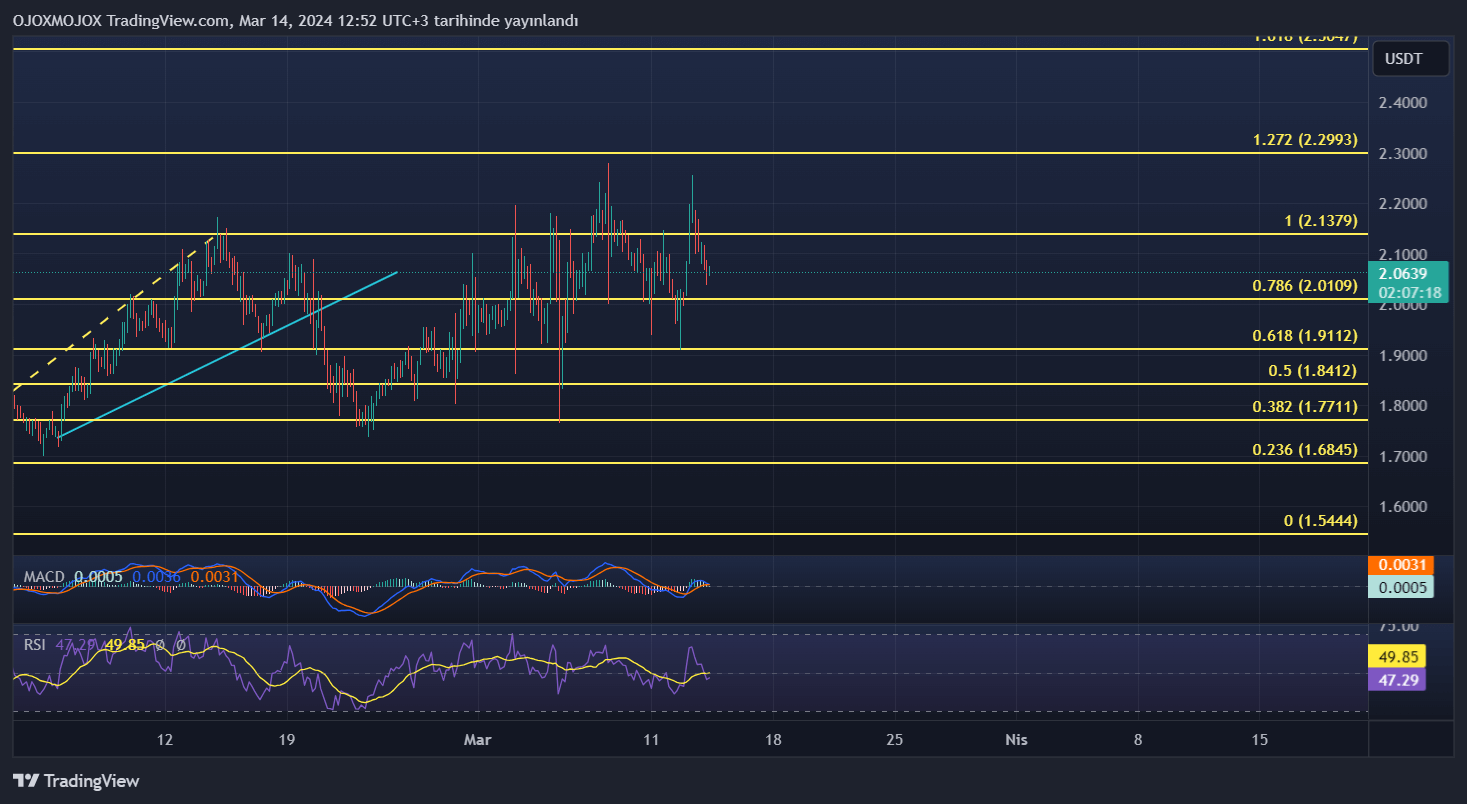The height and width of the screenshot is (804, 1467).
Task: Click the 1.8000 price axis label
Action: coord(1401,406)
